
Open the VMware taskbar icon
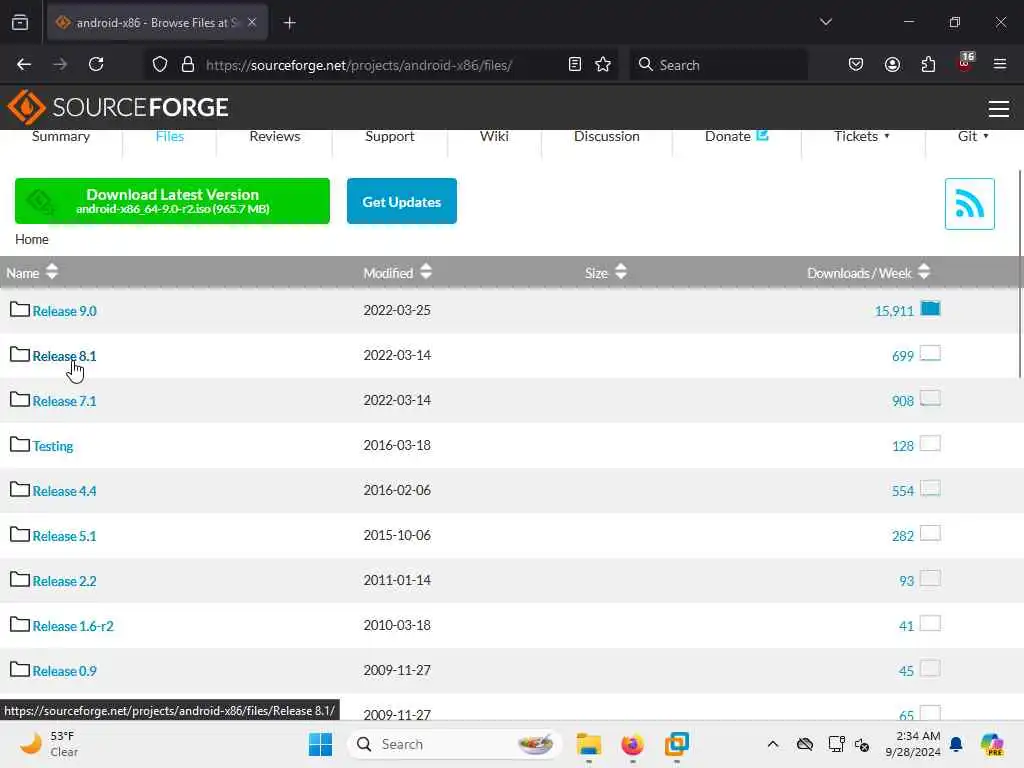click(x=677, y=744)
